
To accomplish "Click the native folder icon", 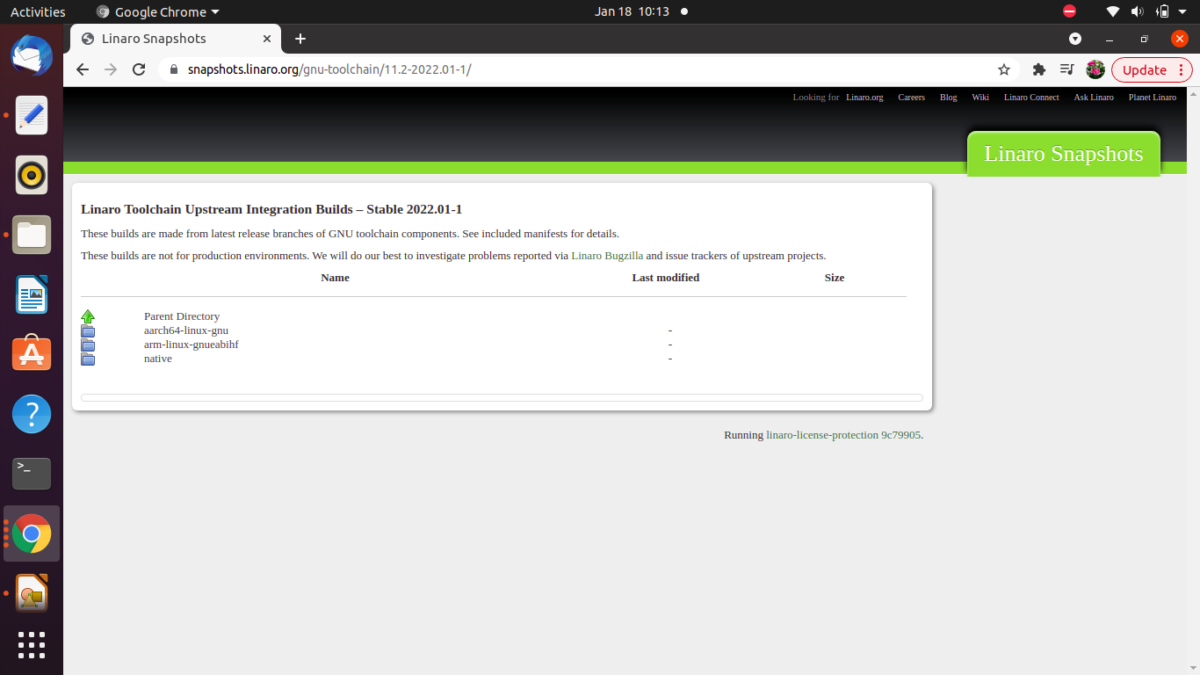I will [x=88, y=359].
